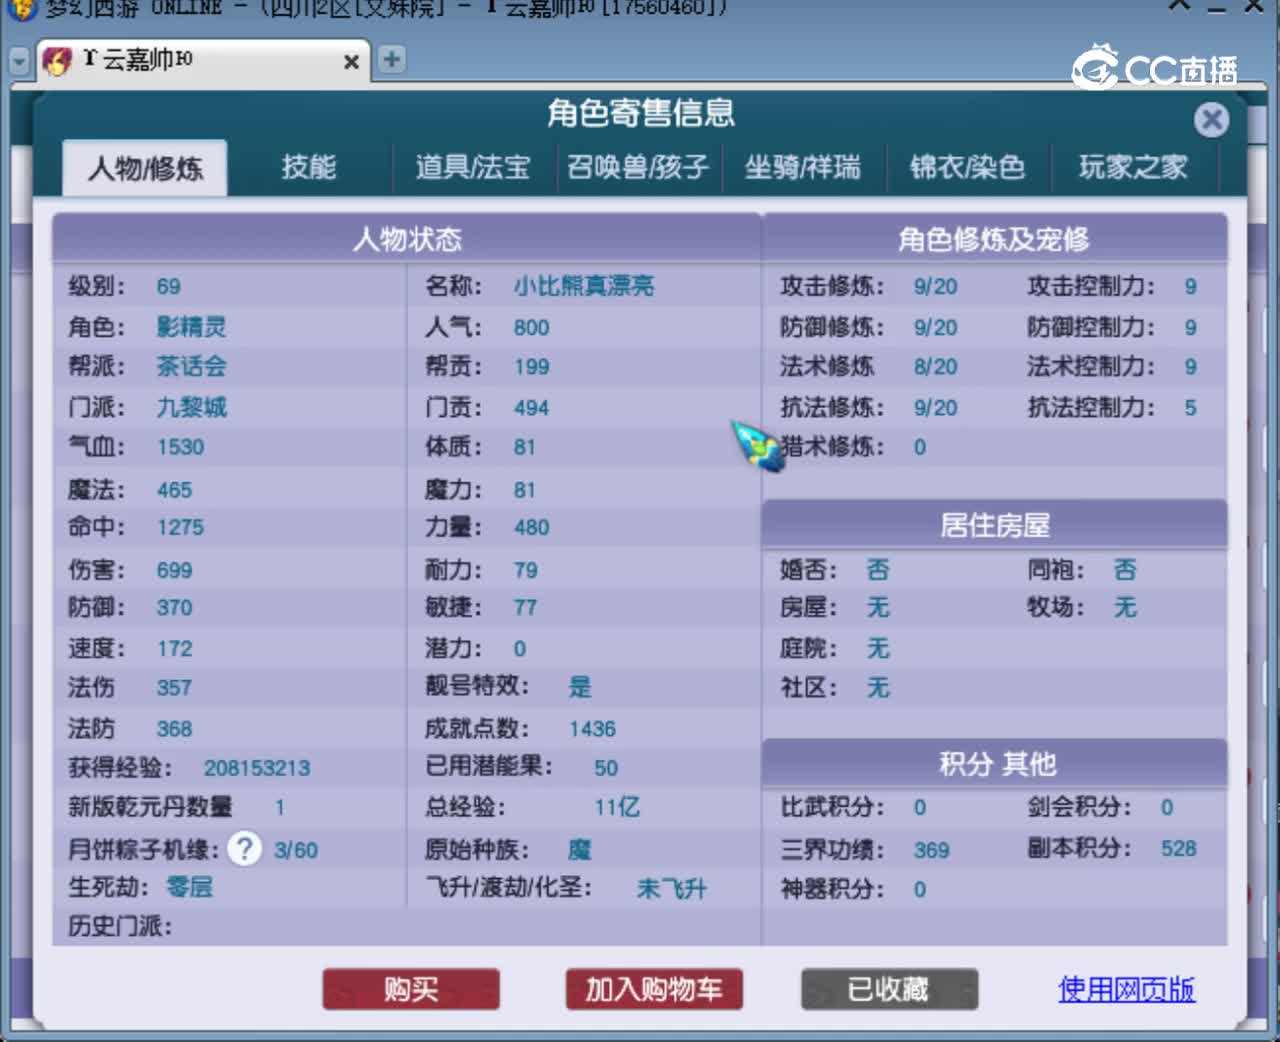The image size is (1280, 1042).
Task: Click the 购买 button
Action: pos(411,990)
